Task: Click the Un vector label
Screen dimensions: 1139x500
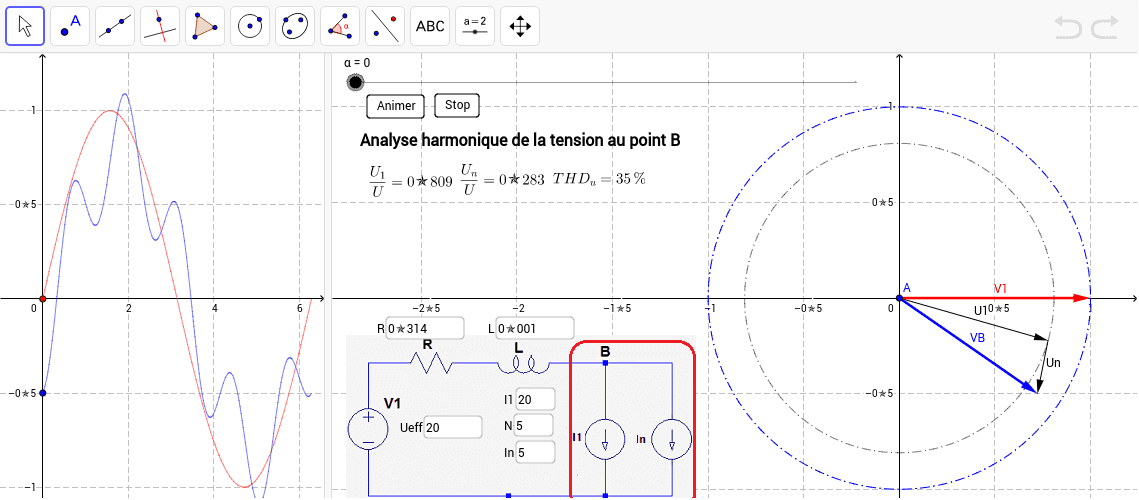Action: 1053,362
